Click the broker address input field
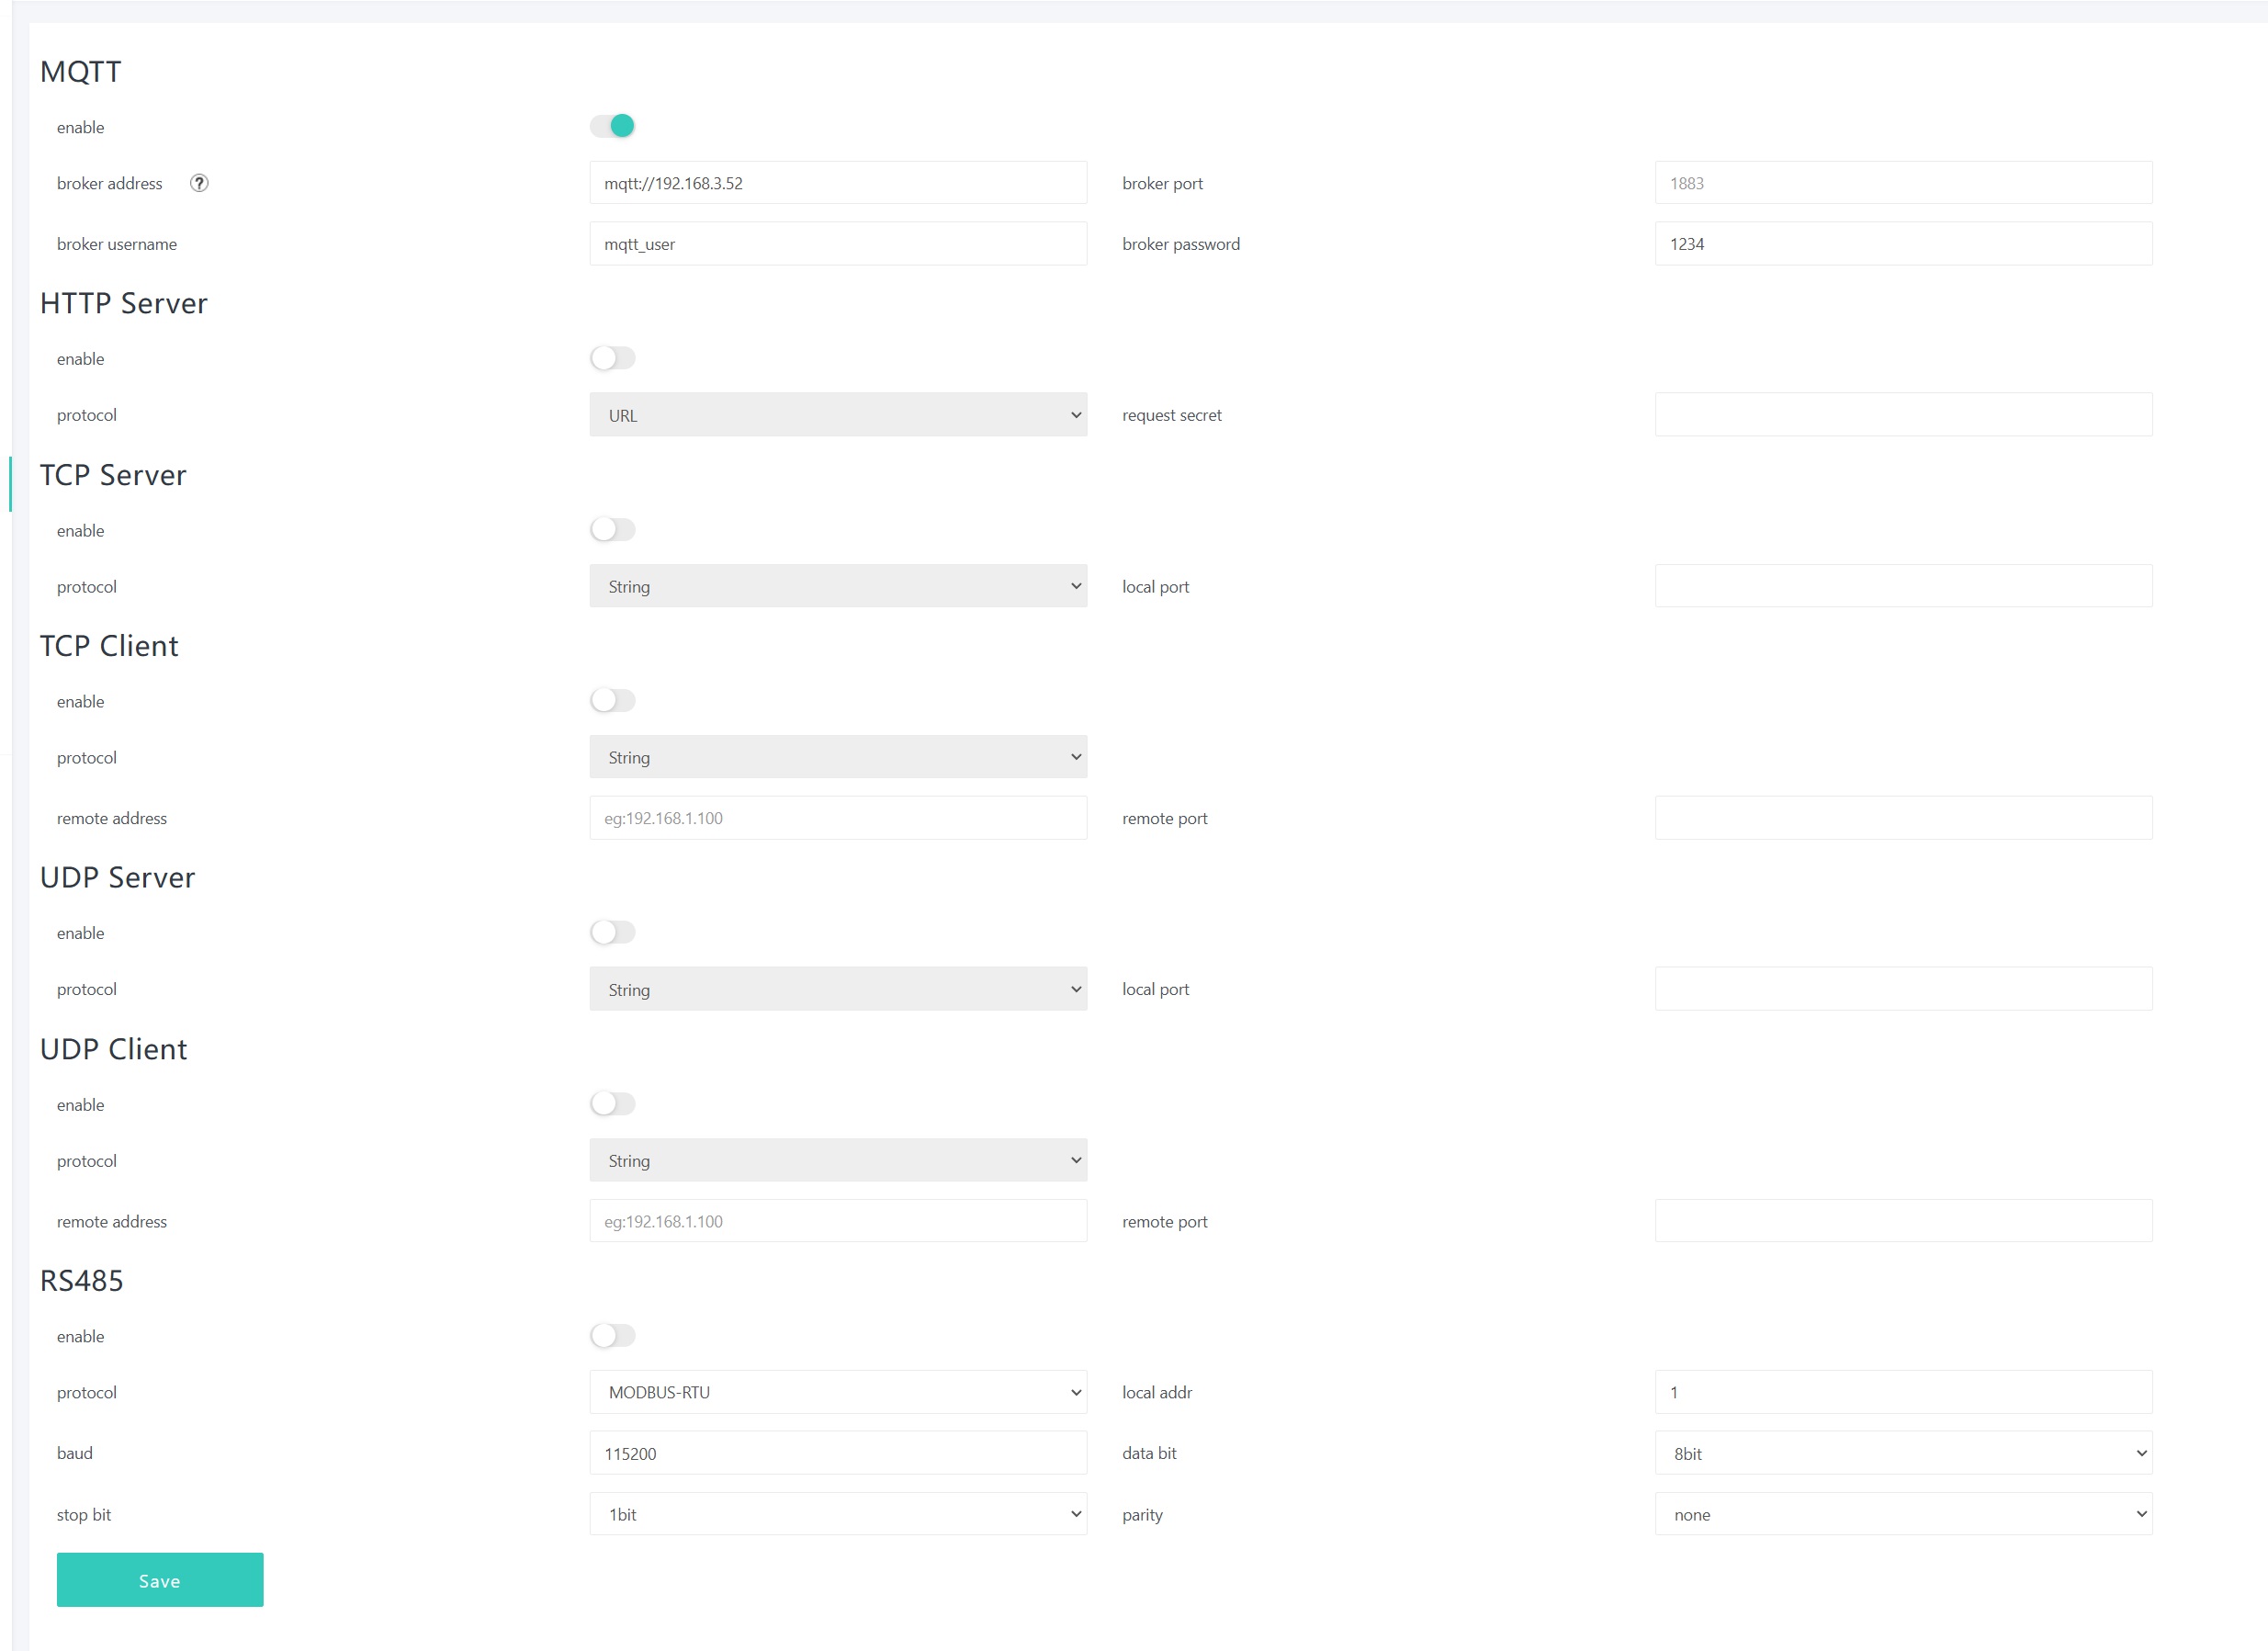2268x1651 pixels. [x=837, y=183]
